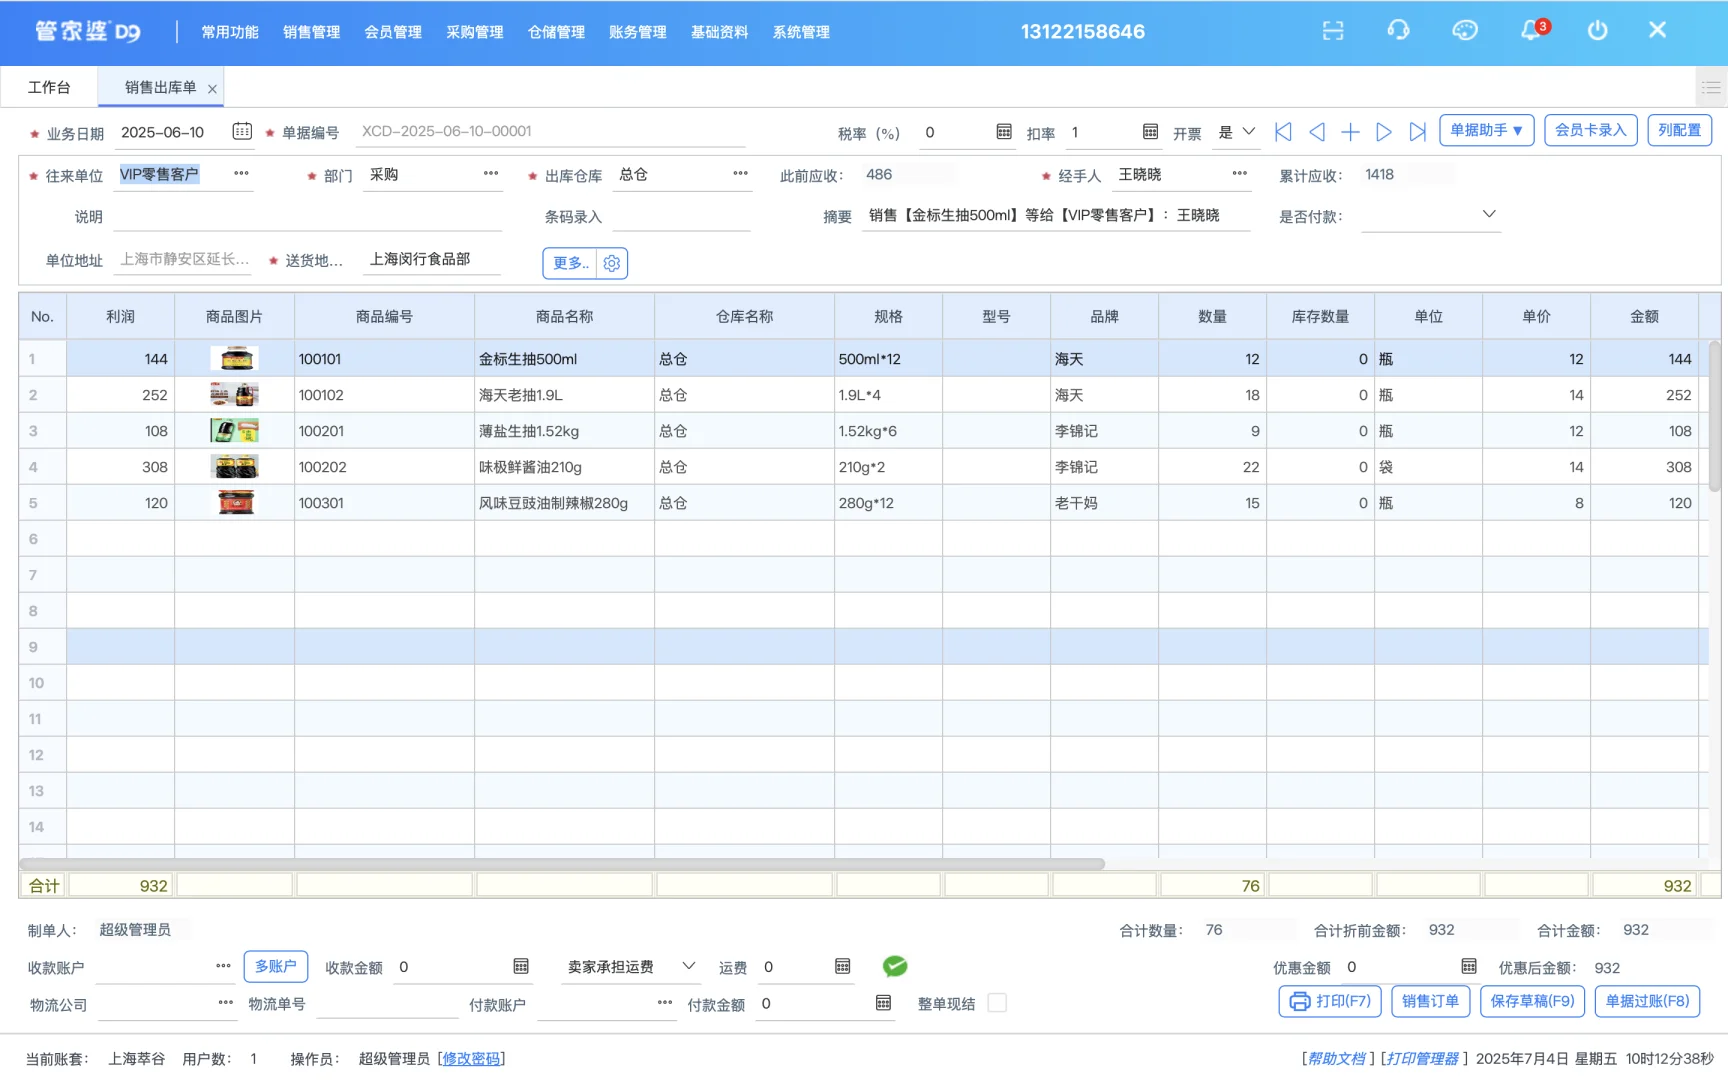
Task: Browse 物流公司 with ellipsis button
Action: [x=225, y=1003]
